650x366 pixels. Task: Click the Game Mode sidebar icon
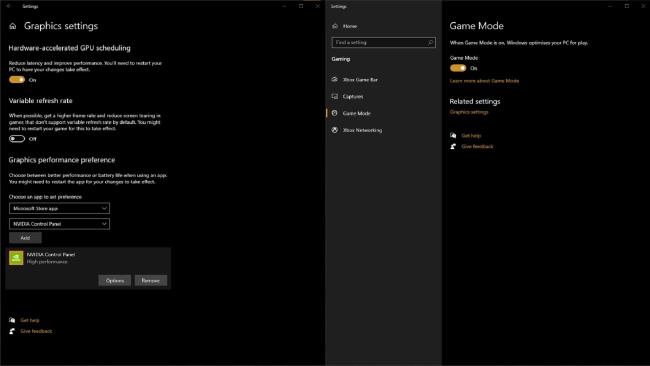[335, 113]
